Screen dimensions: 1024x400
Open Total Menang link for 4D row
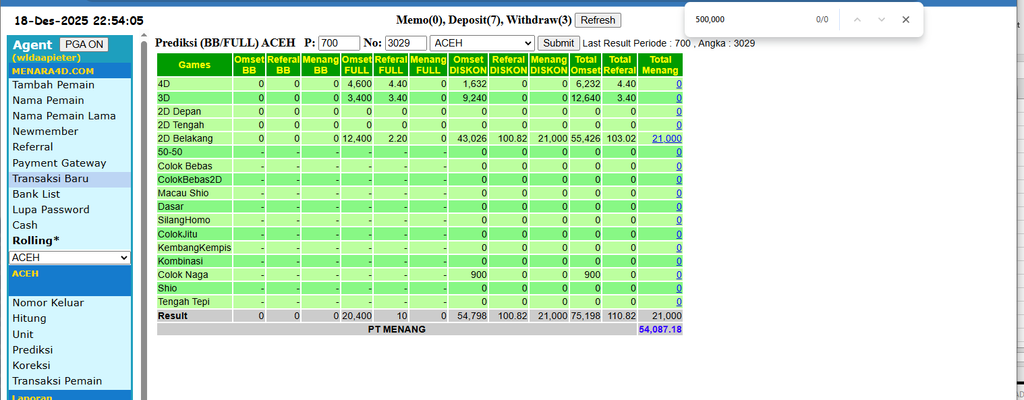[x=679, y=84]
